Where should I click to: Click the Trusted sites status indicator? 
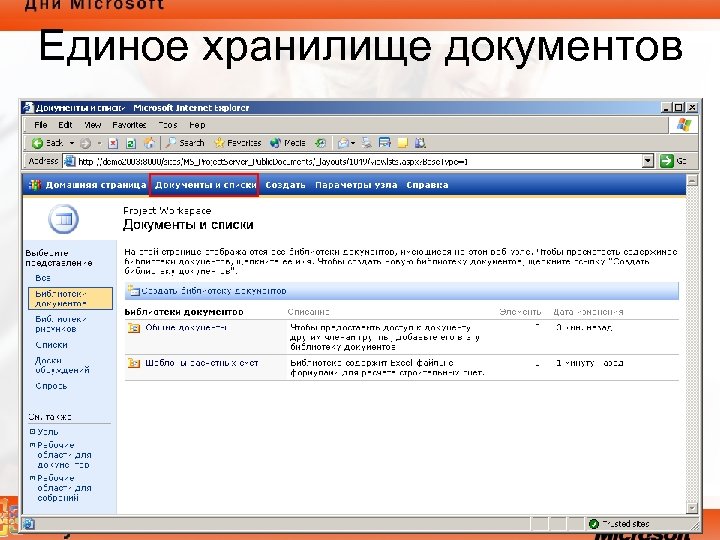coord(619,524)
